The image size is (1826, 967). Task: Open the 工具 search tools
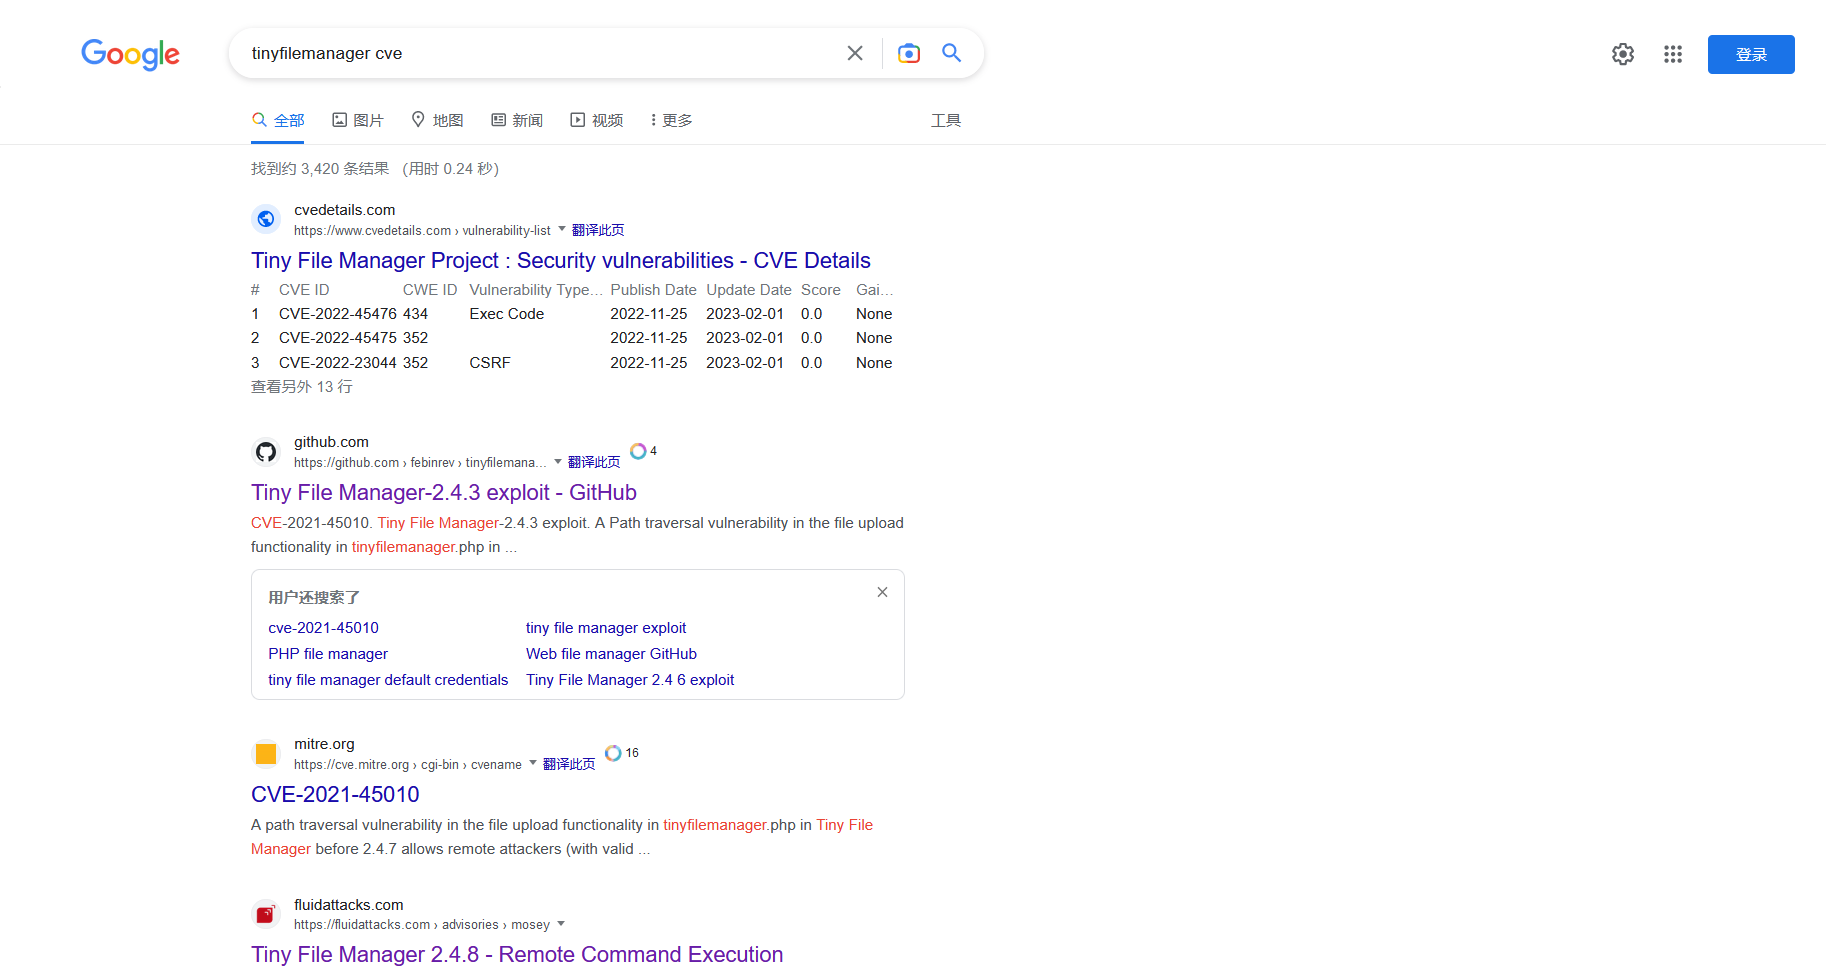point(946,120)
